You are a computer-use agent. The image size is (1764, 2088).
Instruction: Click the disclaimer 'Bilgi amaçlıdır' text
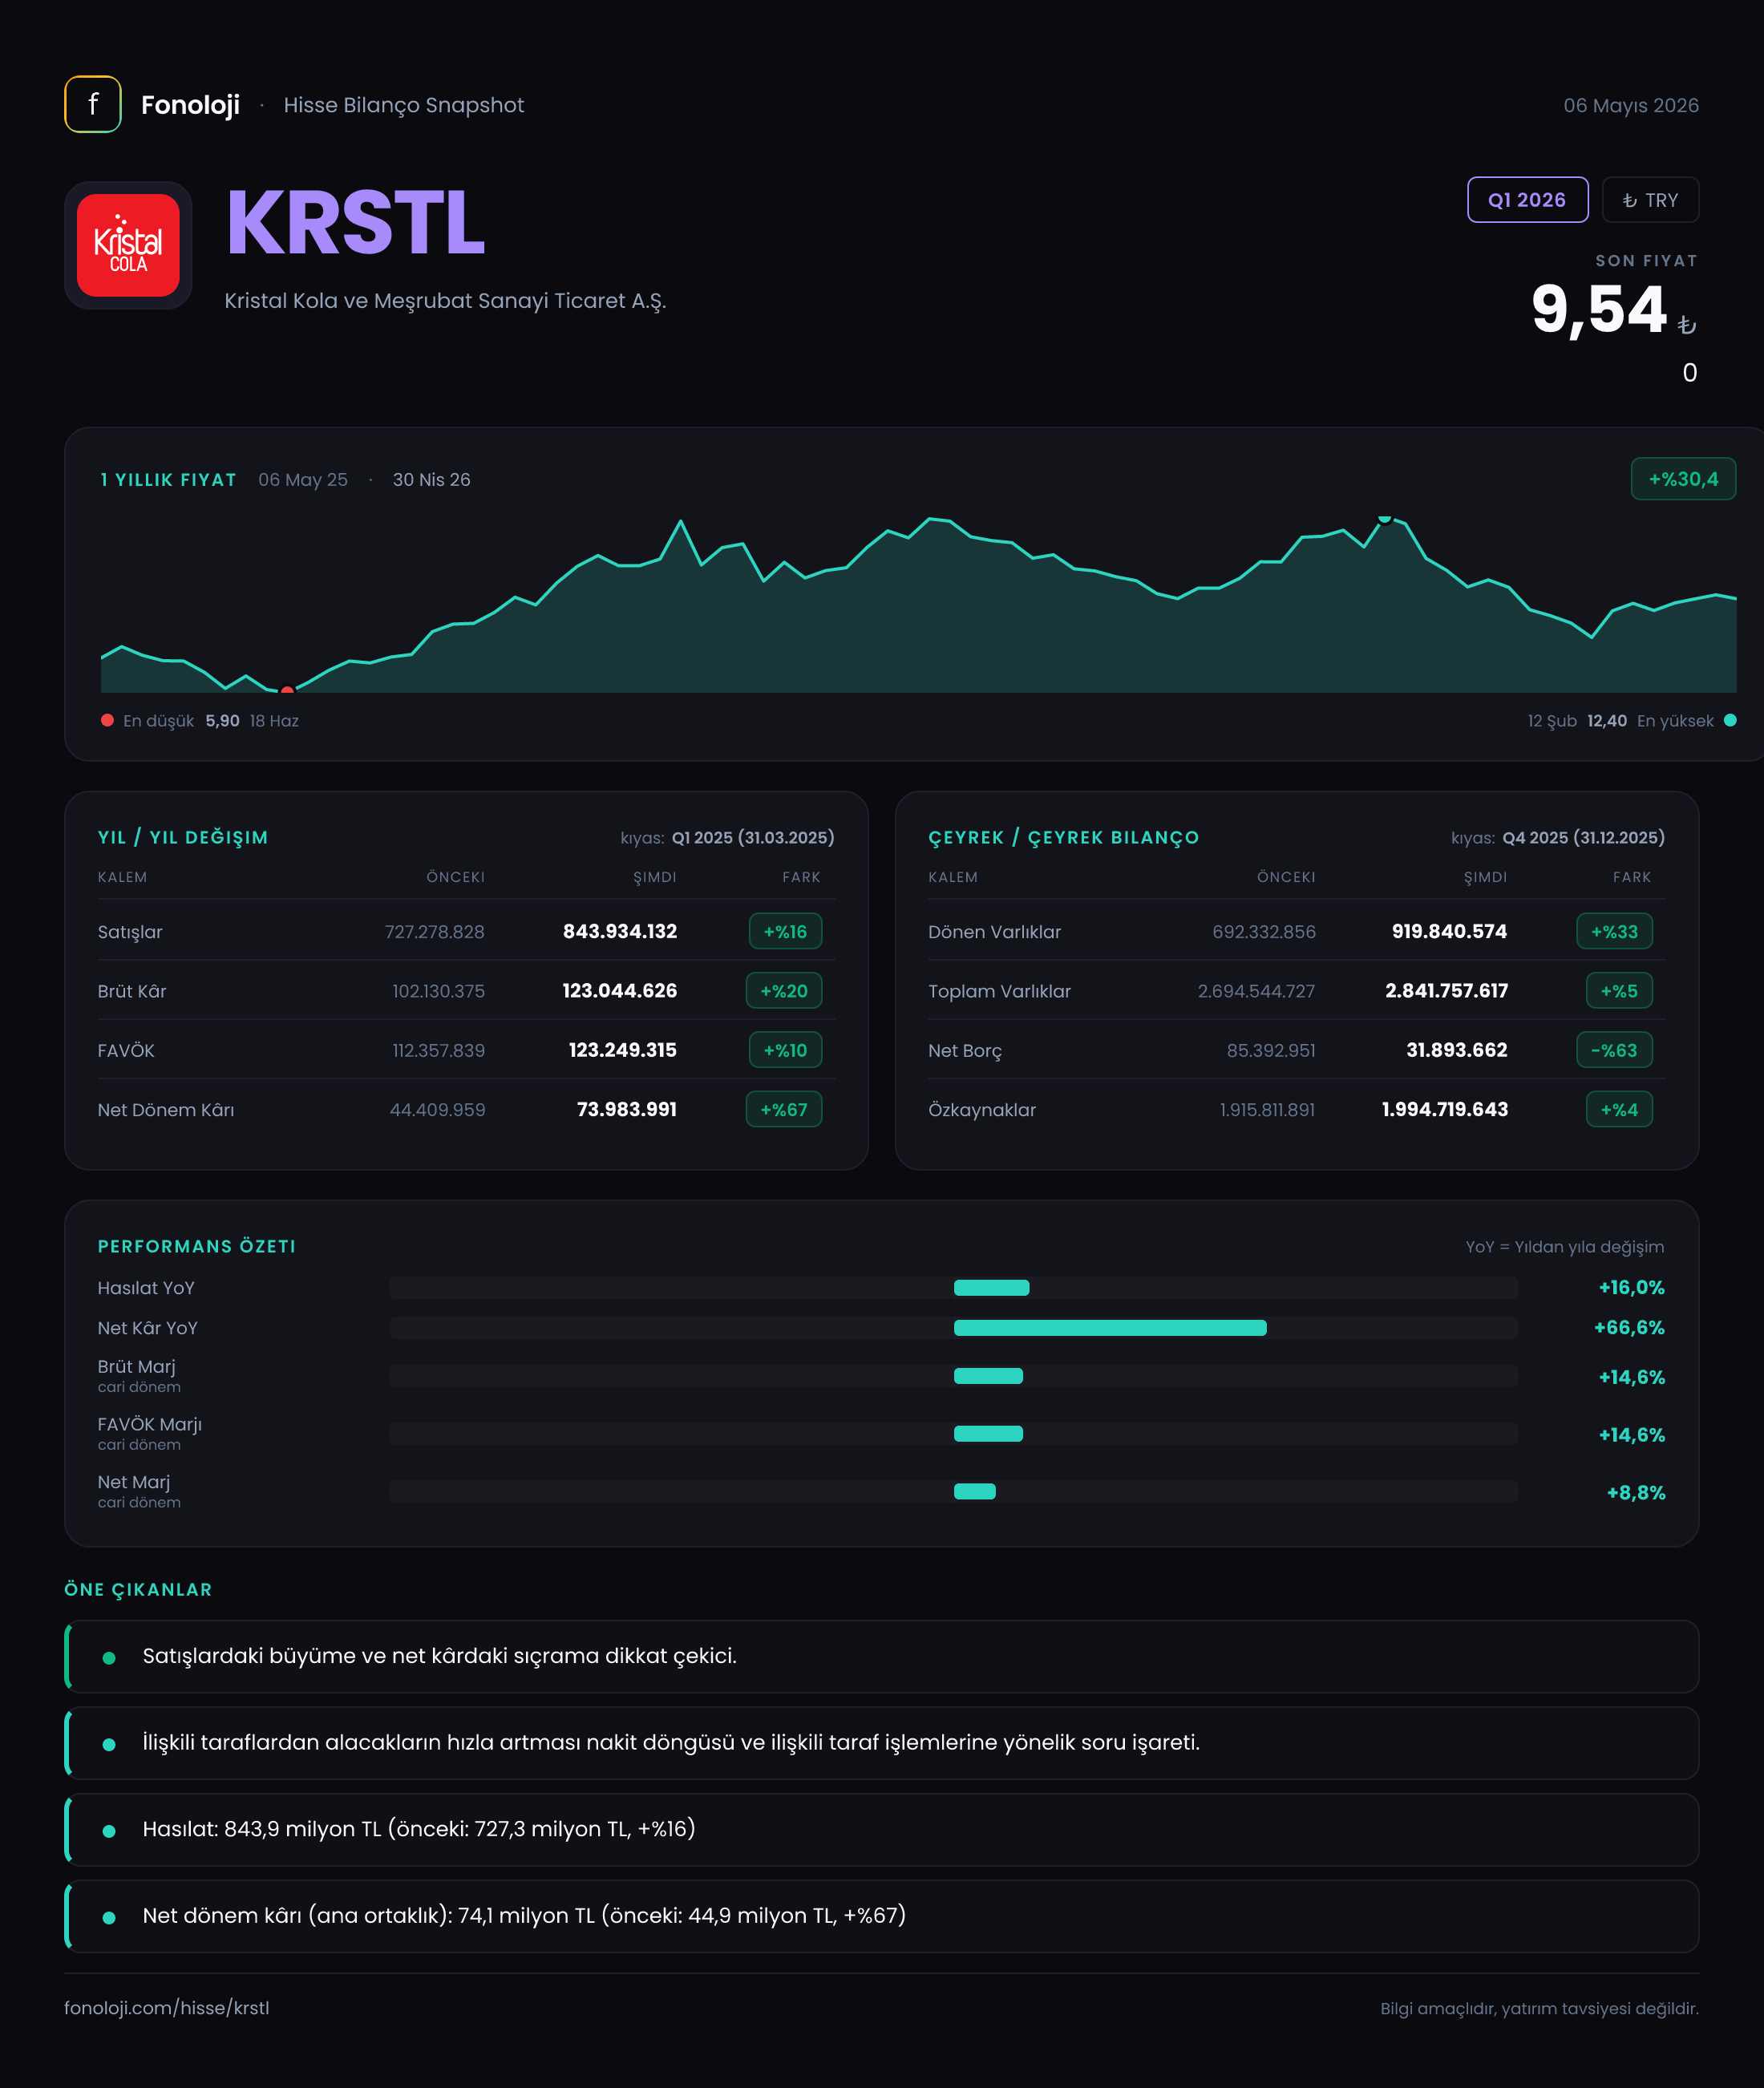[x=1539, y=2008]
